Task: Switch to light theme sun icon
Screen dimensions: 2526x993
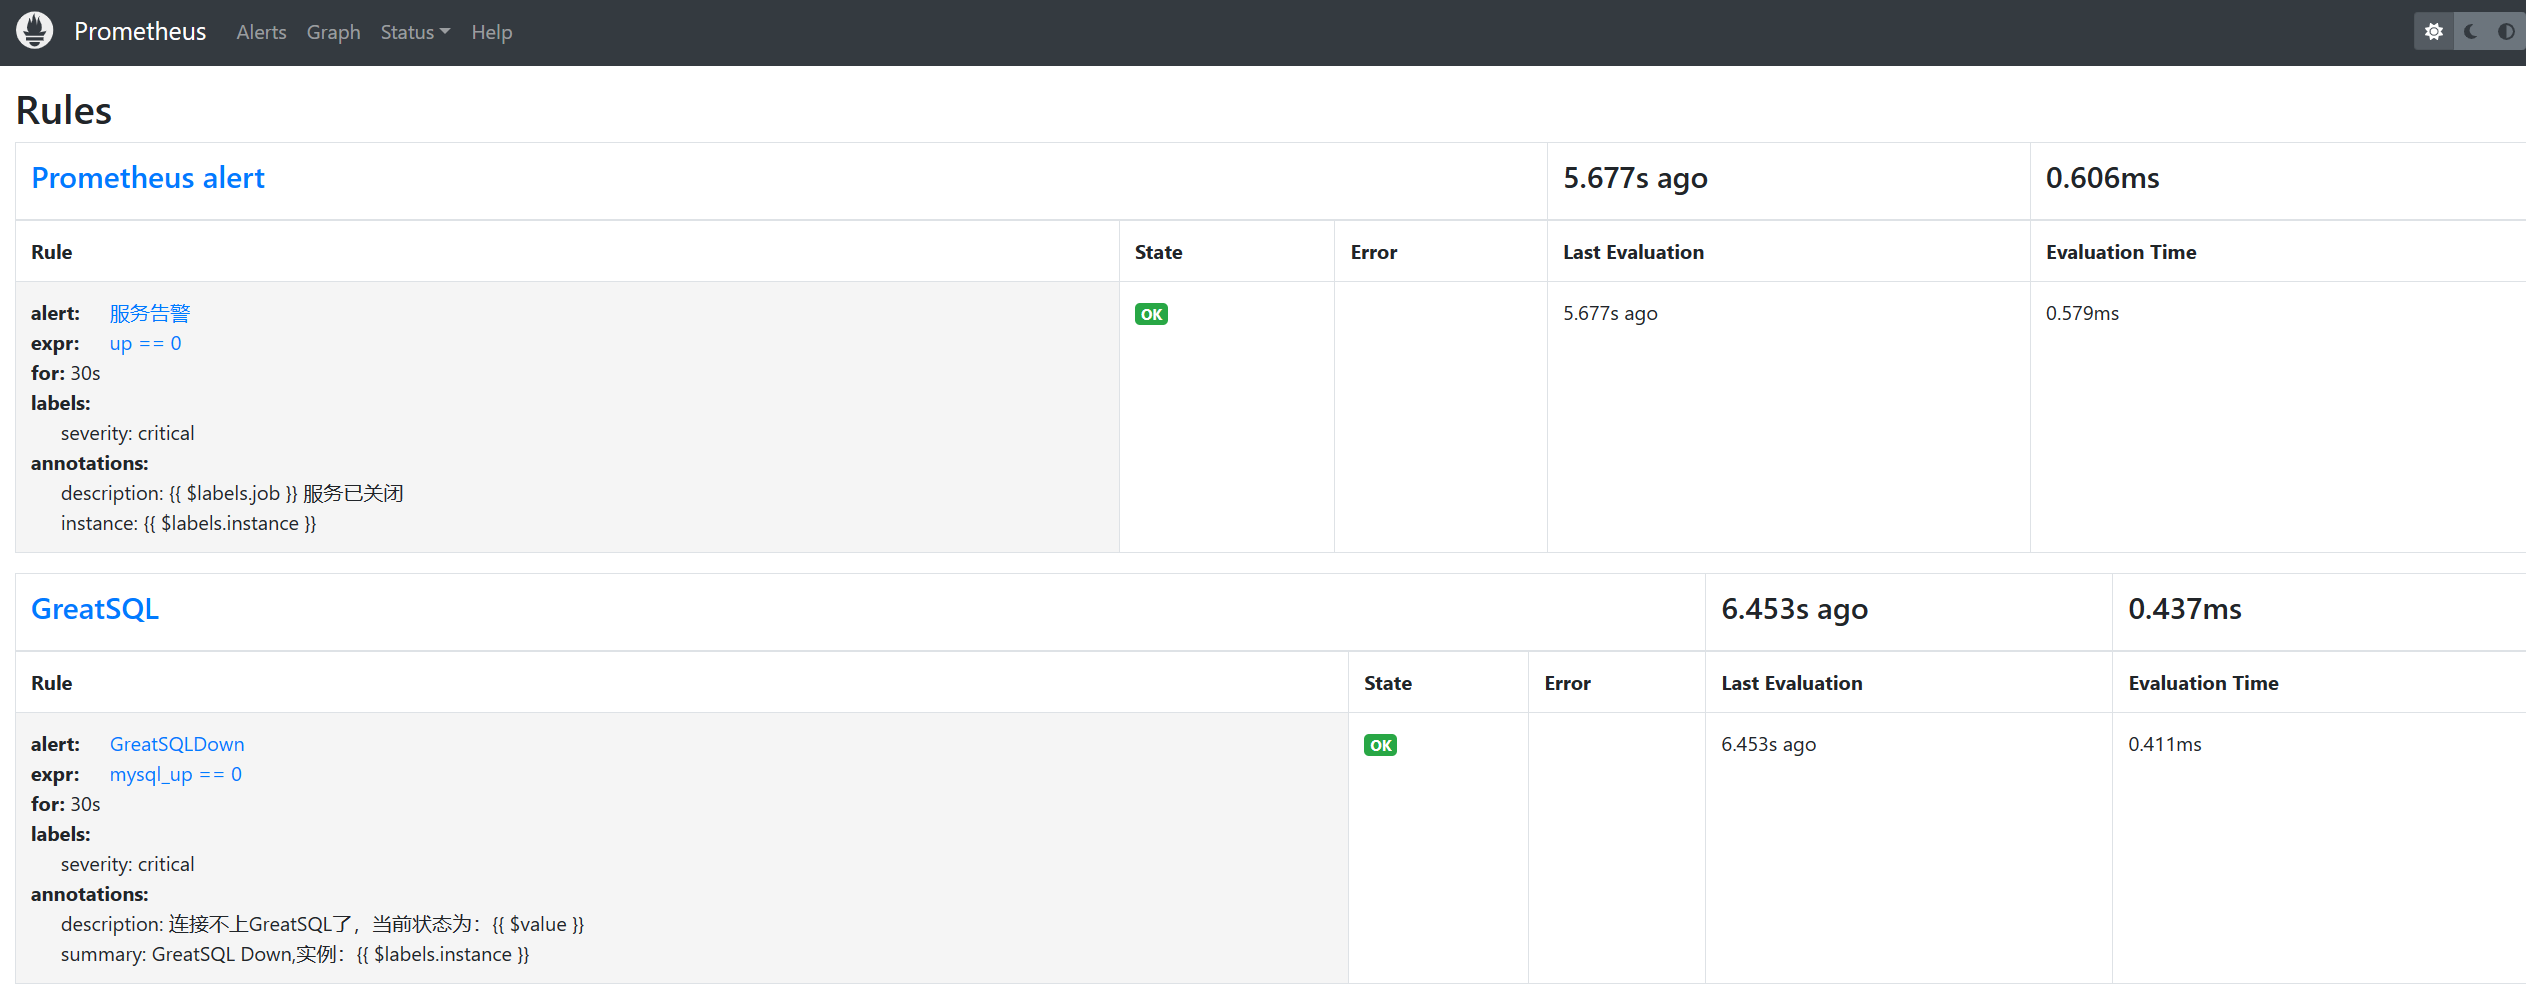Action: click(x=2434, y=32)
